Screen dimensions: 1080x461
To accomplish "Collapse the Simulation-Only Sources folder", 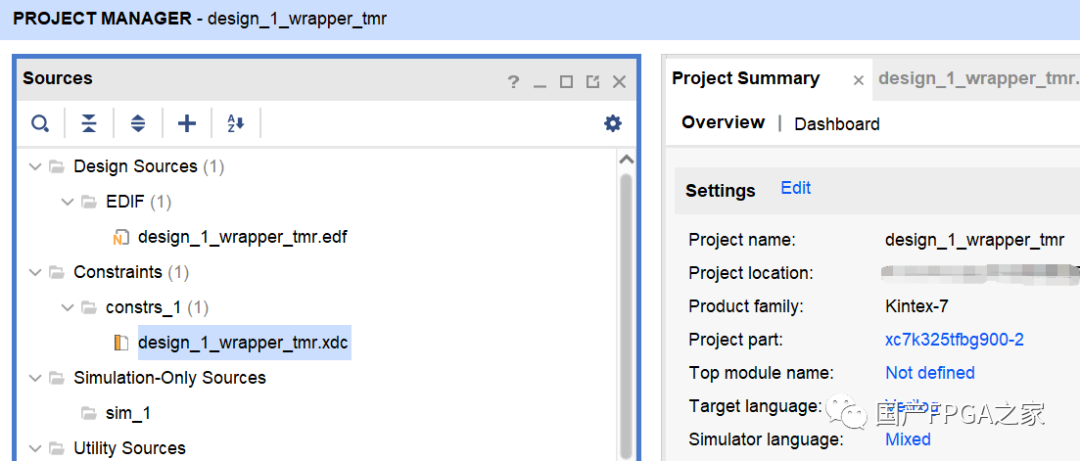I will pos(36,378).
